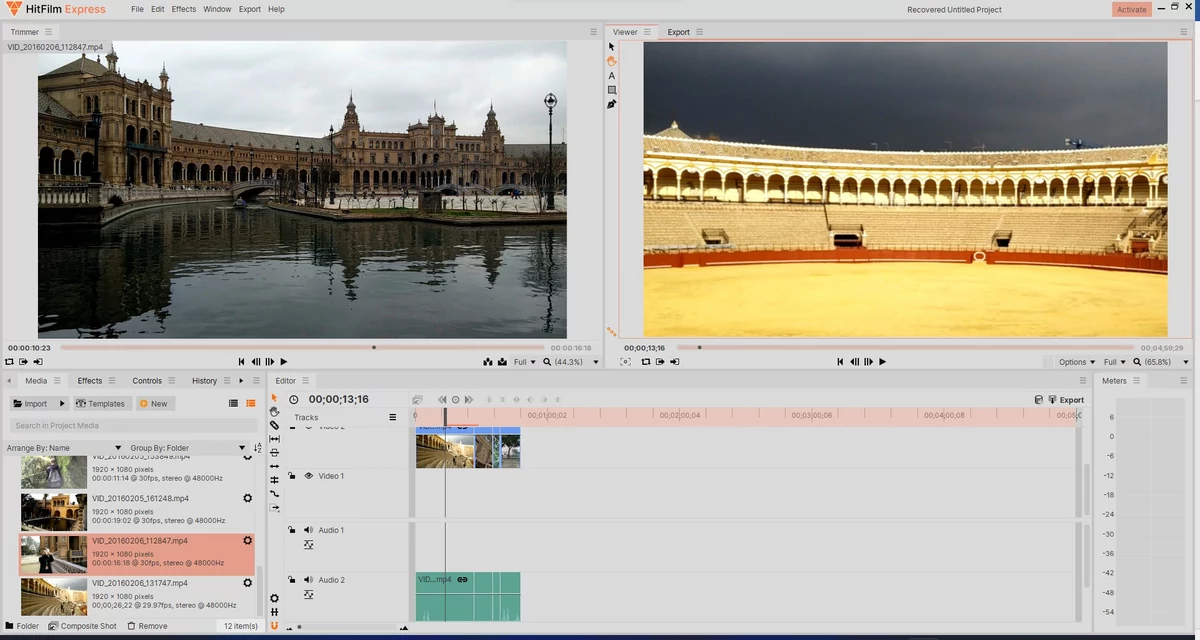Open the File menu
The height and width of the screenshot is (640, 1200).
pos(137,9)
